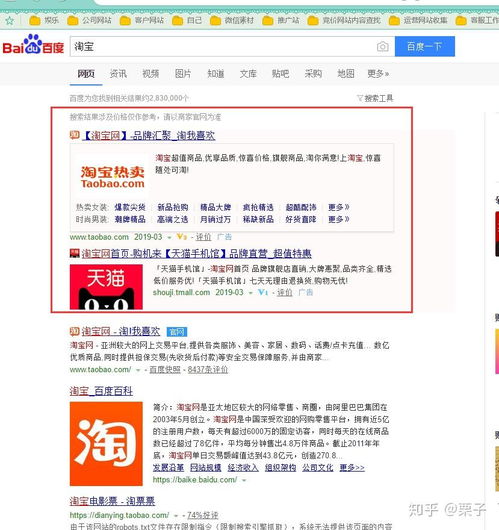Open the 竞价网站内容查找 bookmarks folder

click(344, 21)
